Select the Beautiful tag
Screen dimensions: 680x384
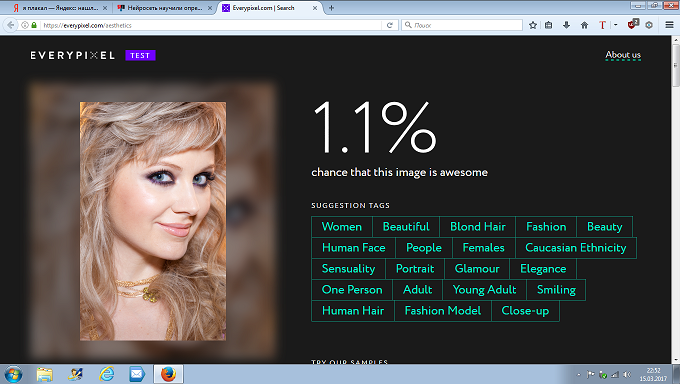pos(406,226)
